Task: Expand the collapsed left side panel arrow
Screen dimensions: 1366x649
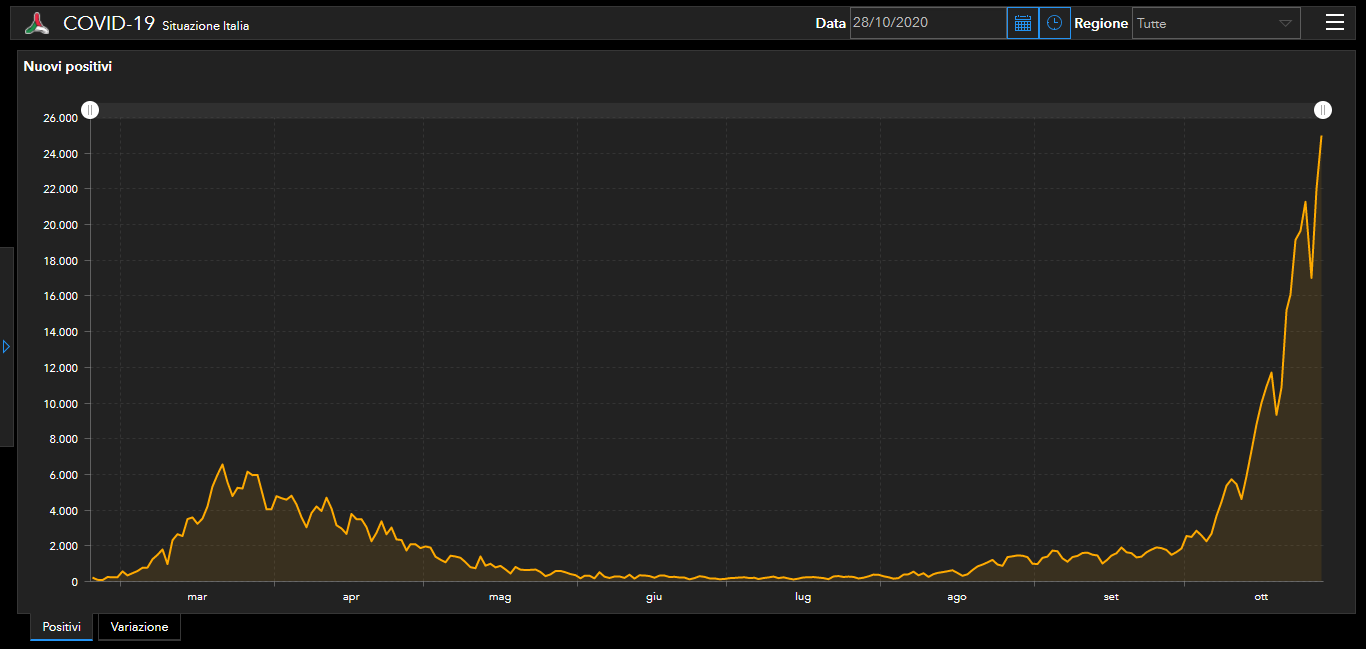Action: coord(6,346)
